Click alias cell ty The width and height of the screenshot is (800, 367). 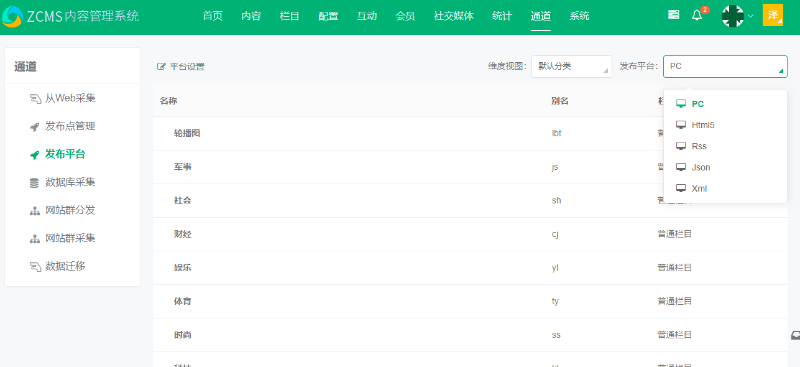tap(555, 302)
